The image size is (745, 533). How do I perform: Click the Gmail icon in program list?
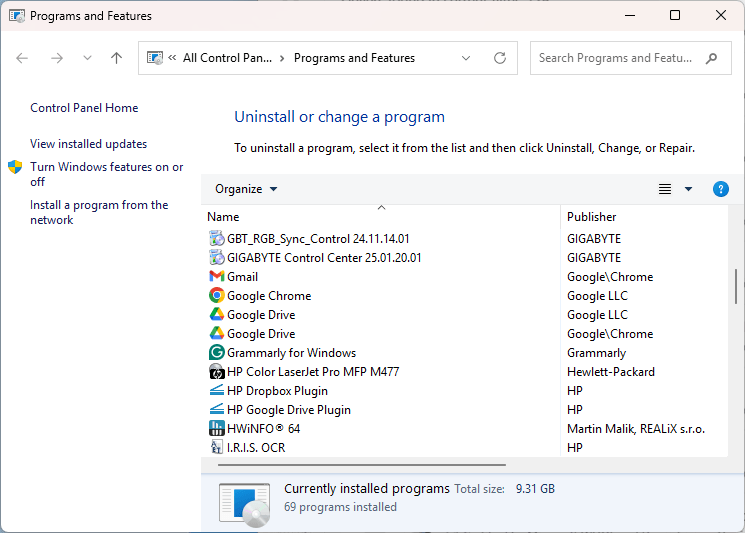pyautogui.click(x=217, y=277)
